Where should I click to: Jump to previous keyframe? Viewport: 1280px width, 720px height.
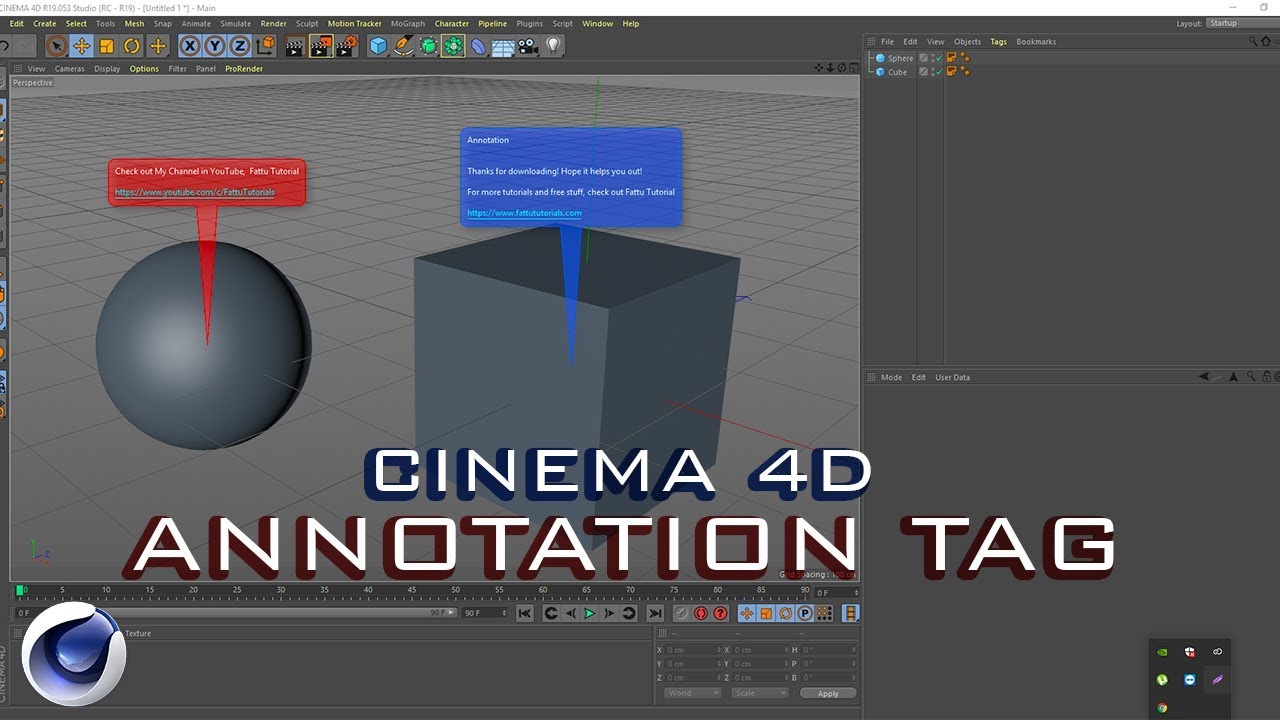(550, 613)
